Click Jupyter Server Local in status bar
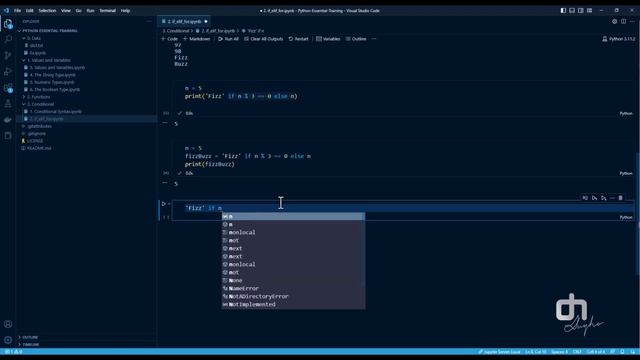Screen dimensions: 640x360 (x=499, y=352)
